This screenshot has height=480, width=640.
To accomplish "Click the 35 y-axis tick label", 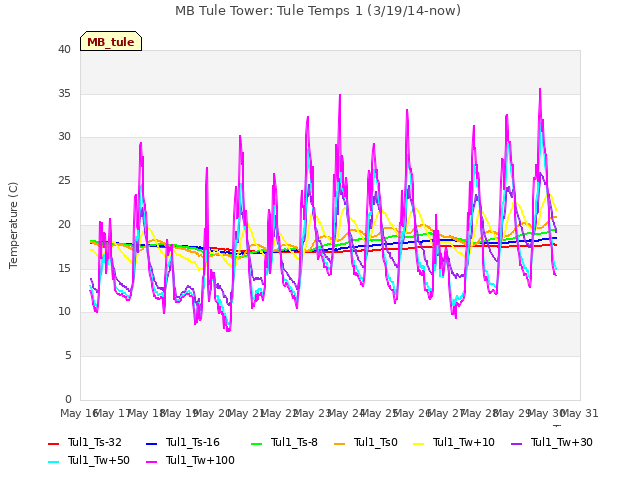I will coord(64,93).
